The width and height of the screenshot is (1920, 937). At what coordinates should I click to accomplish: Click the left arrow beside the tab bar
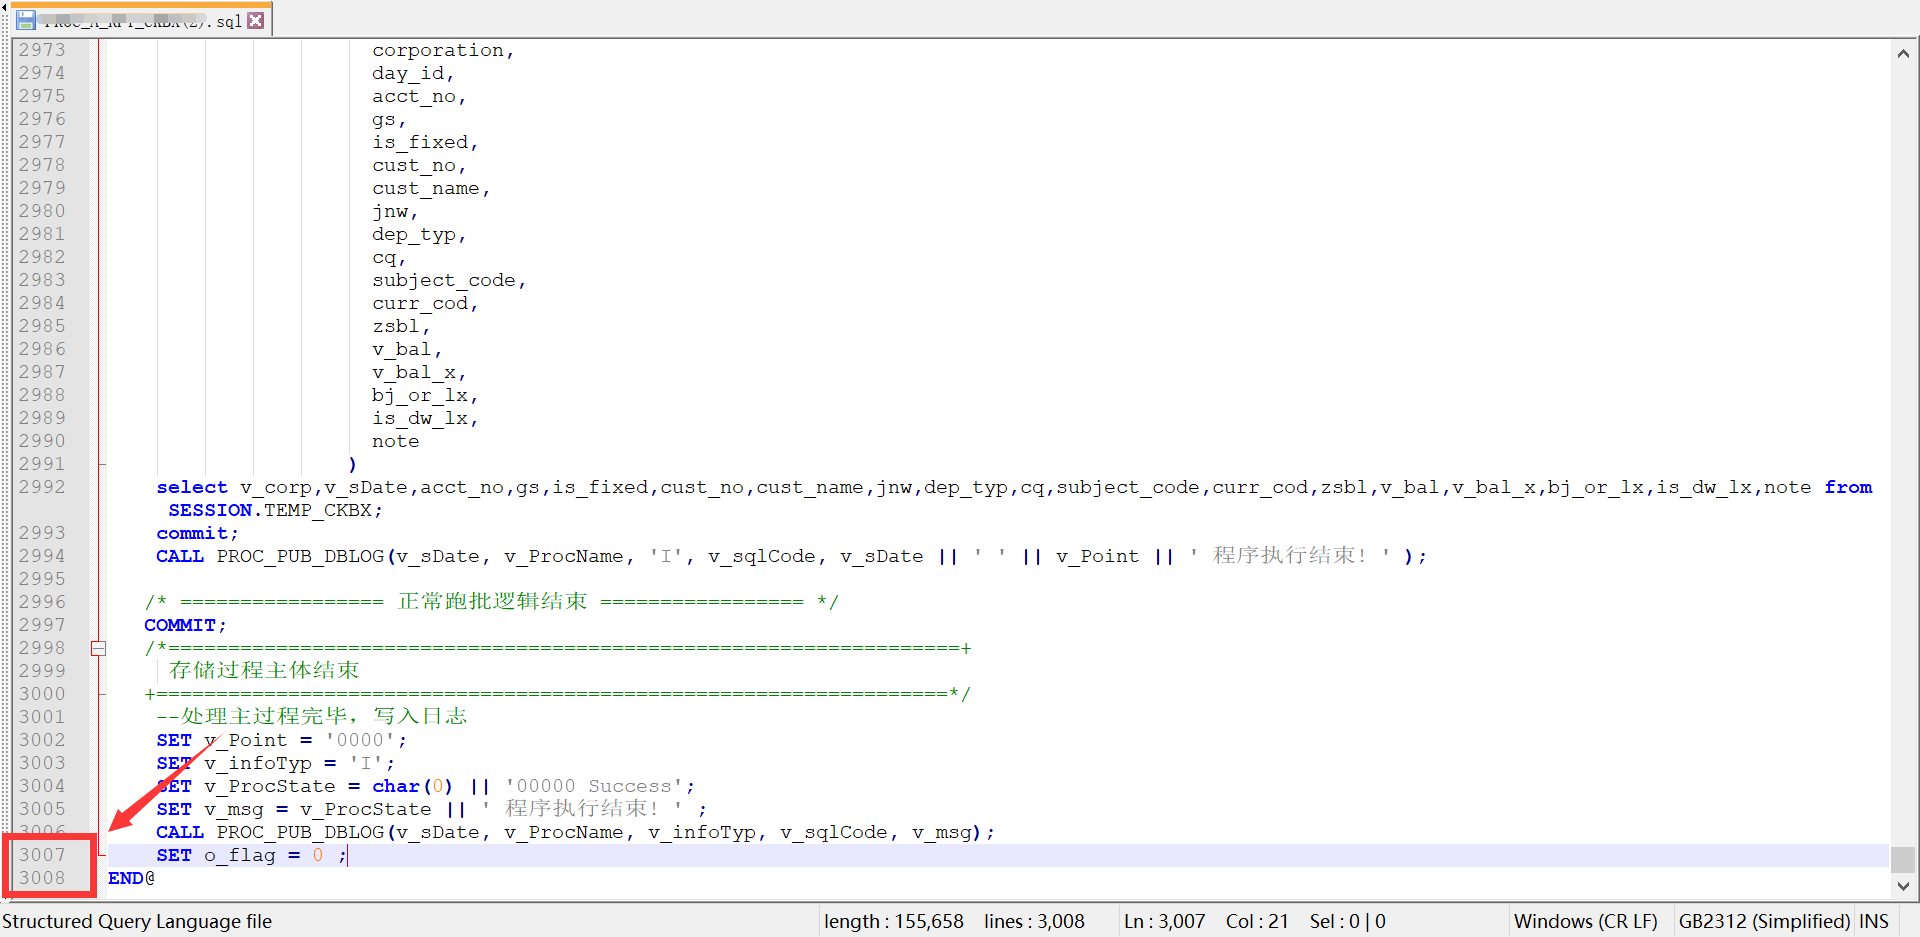4,8
